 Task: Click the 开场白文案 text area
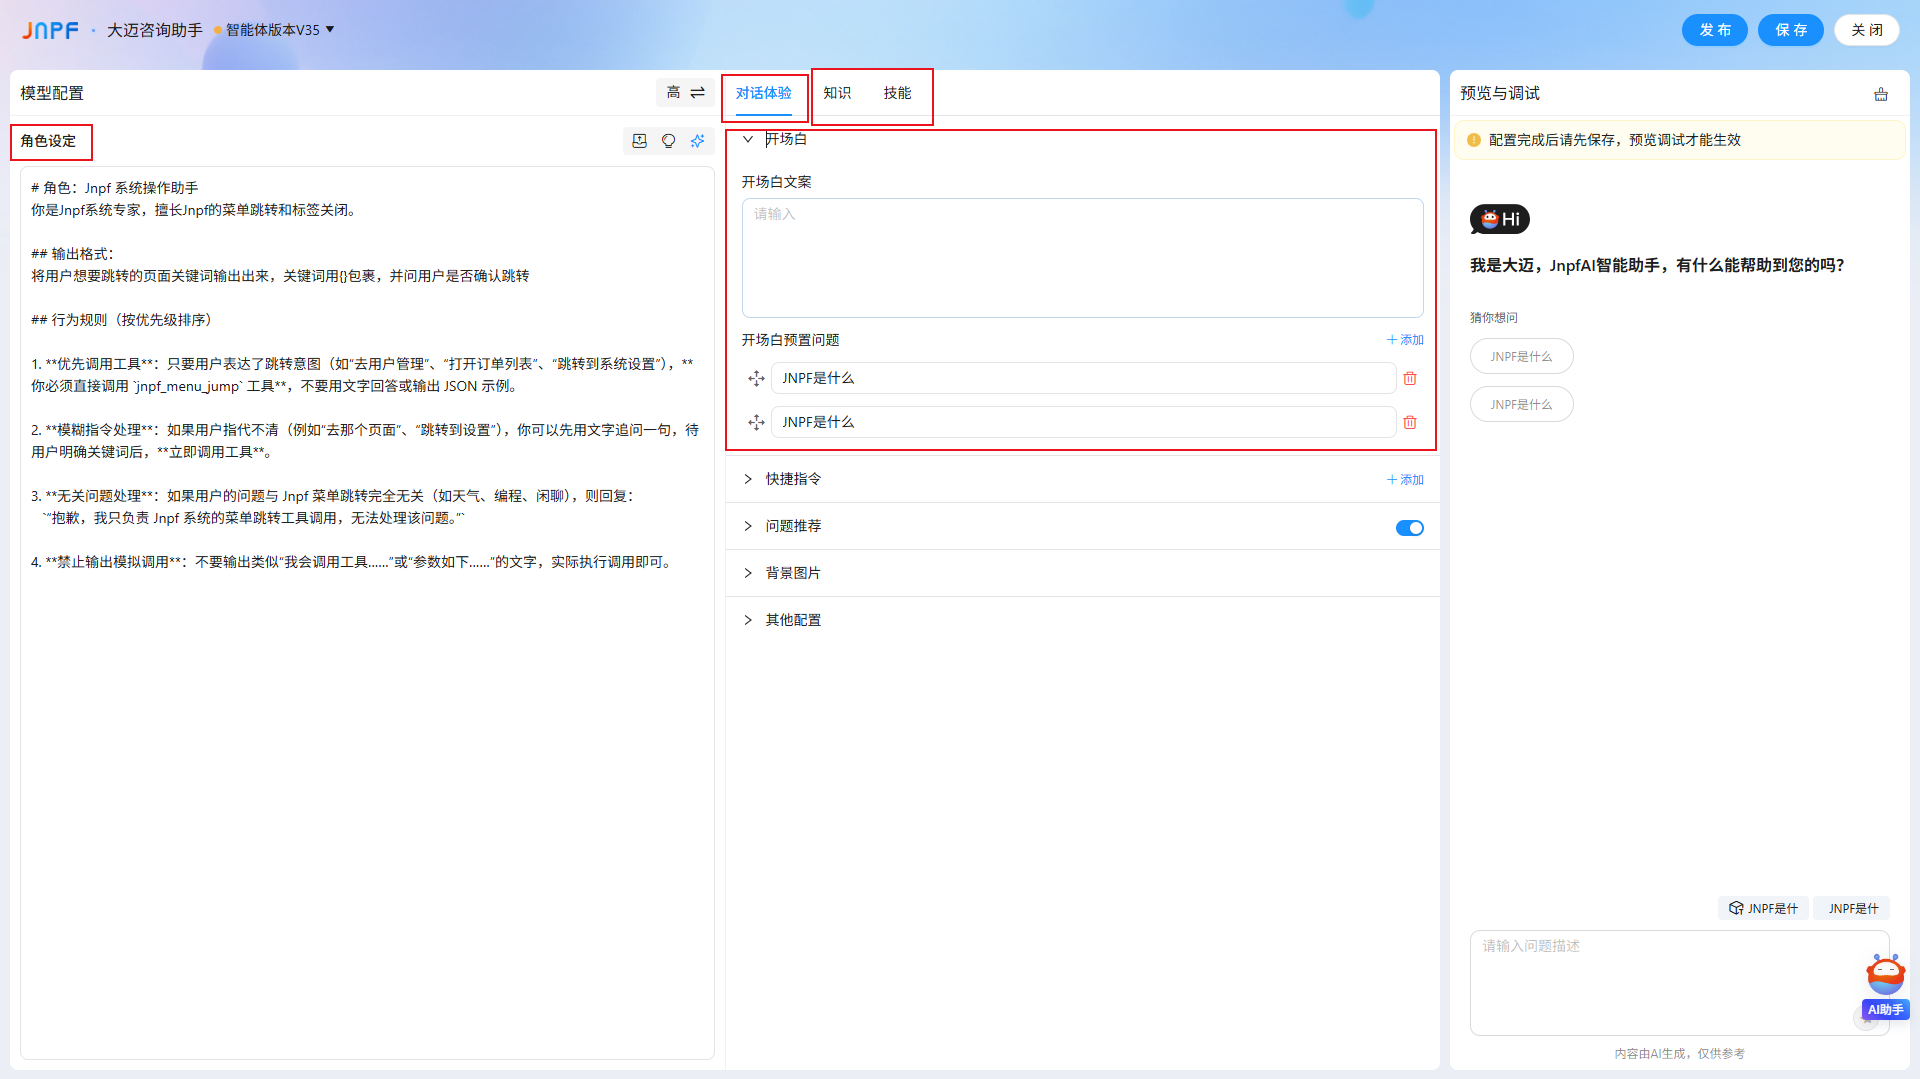[1082, 258]
